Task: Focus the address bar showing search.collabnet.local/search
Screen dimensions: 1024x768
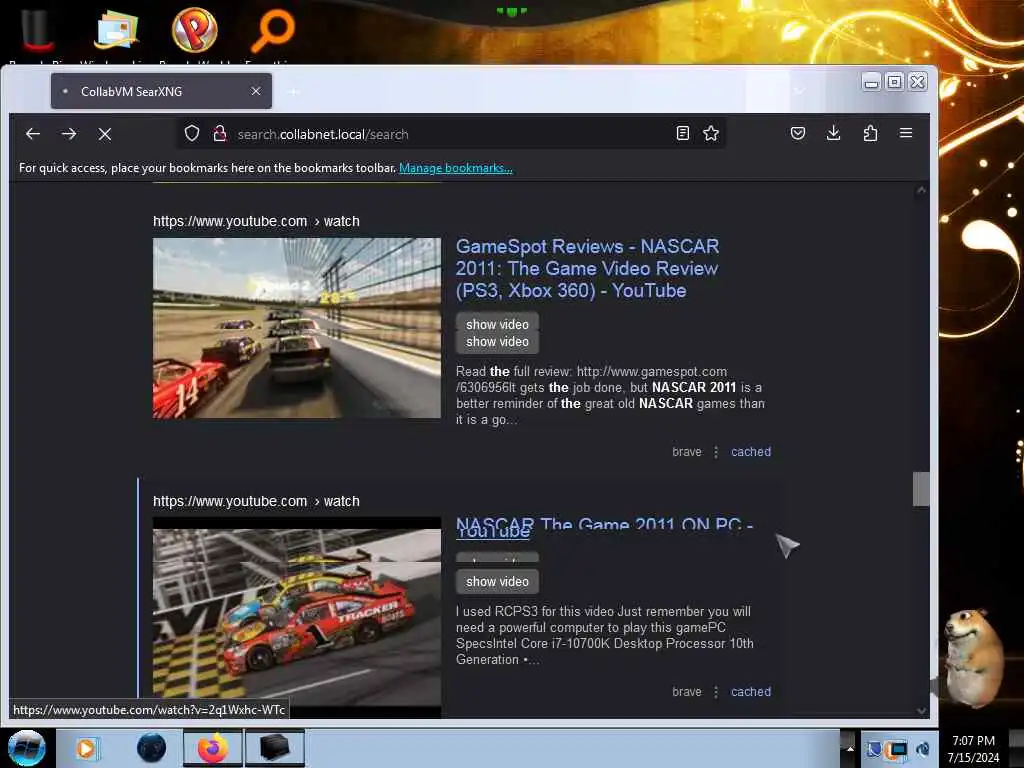Action: (x=451, y=134)
